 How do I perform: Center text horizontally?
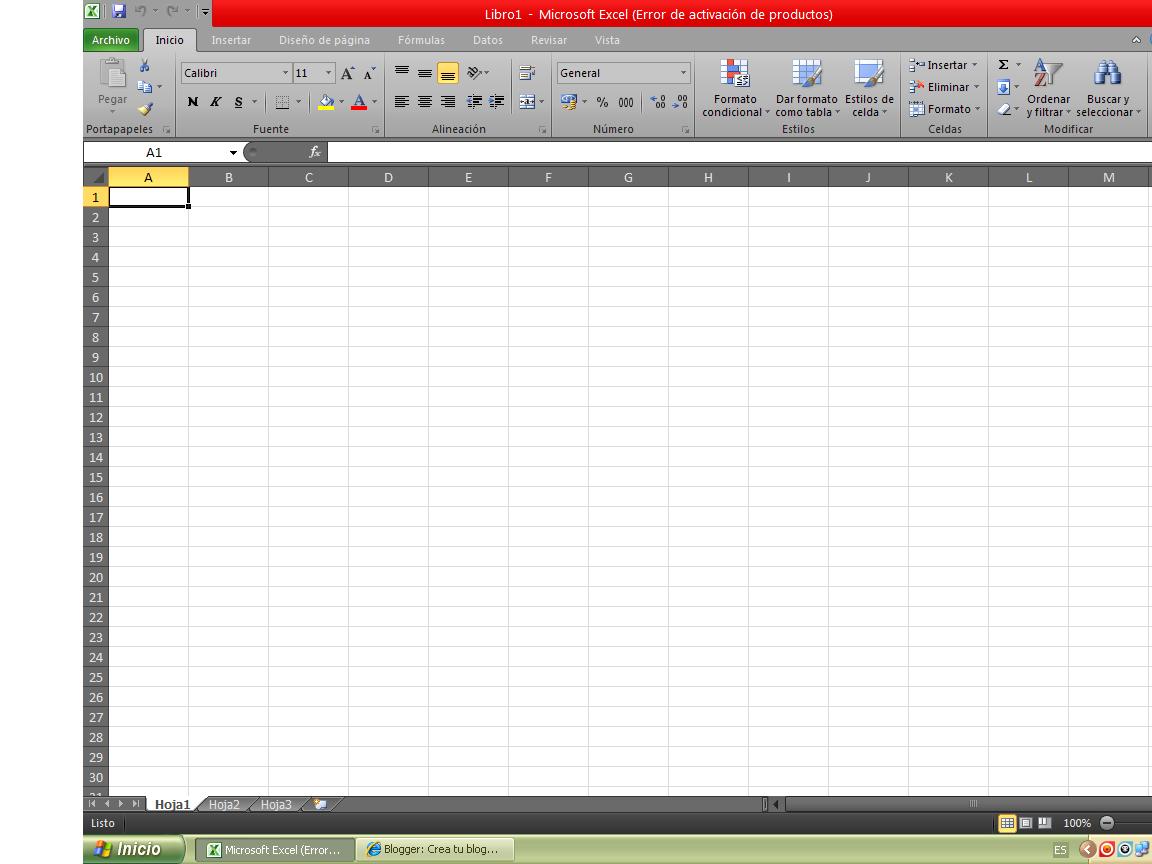point(425,102)
